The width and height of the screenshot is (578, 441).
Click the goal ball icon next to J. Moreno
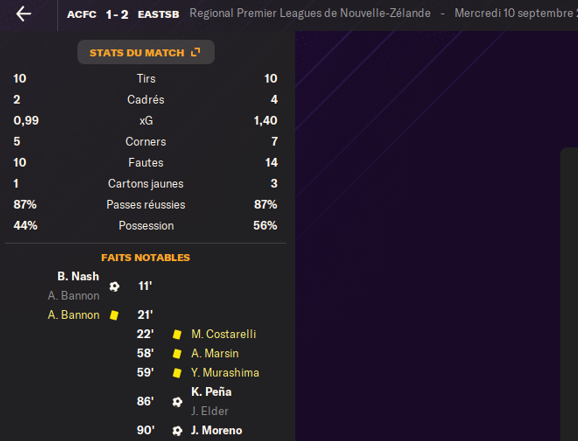point(177,430)
